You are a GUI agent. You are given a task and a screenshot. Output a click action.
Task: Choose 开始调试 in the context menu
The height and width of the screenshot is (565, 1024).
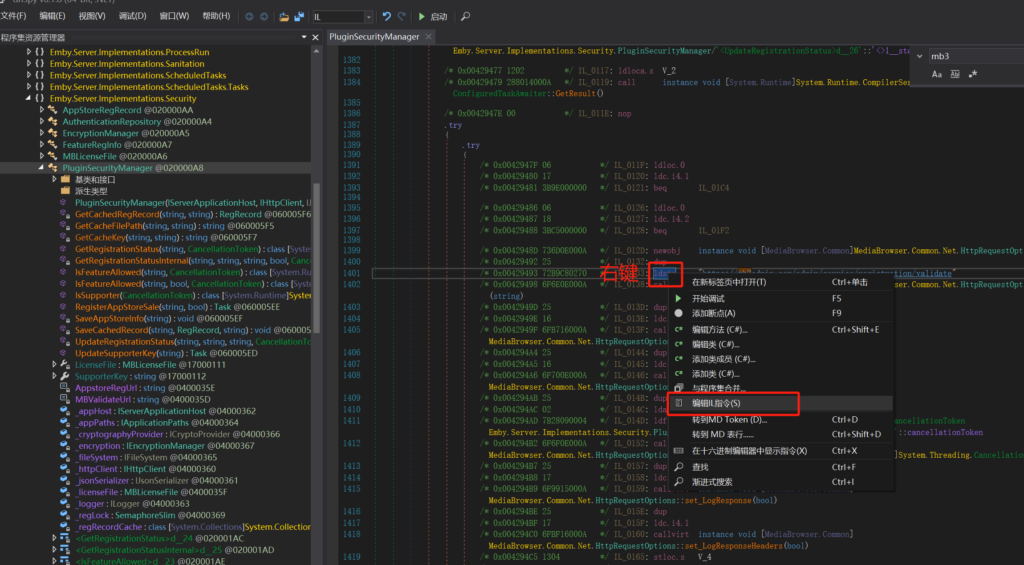point(781,299)
